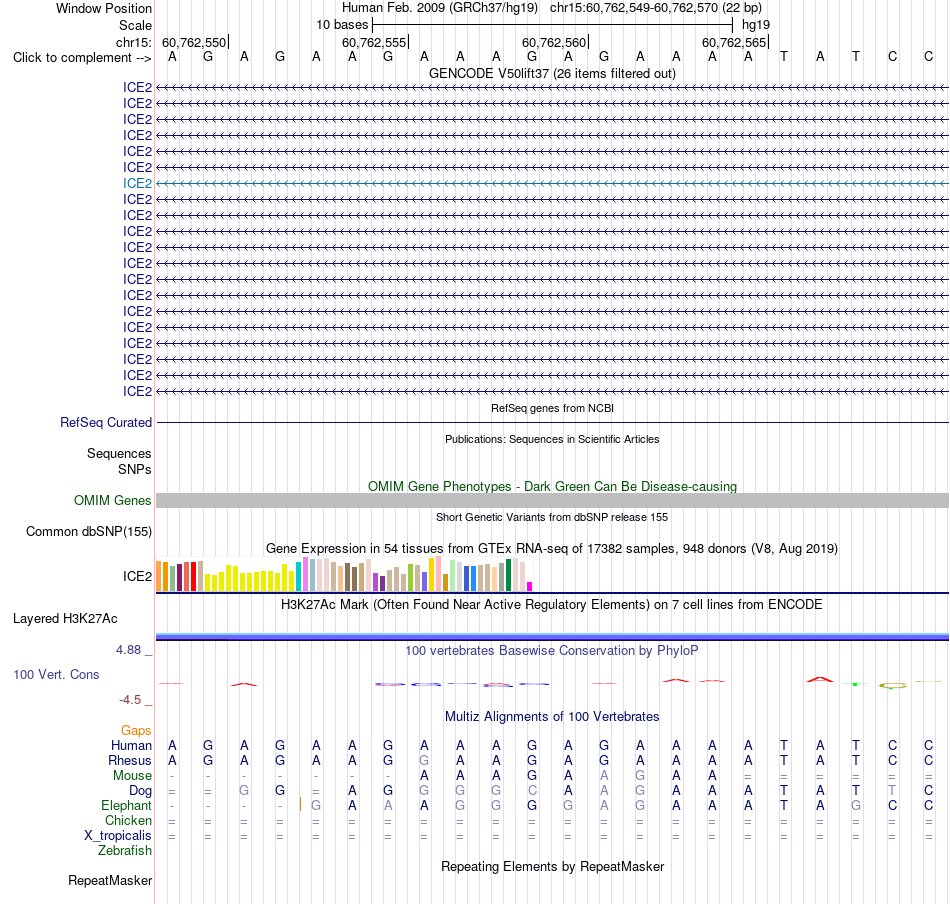Select the X_tropicalis alignment row label
950x904 pixels.
[x=118, y=836]
